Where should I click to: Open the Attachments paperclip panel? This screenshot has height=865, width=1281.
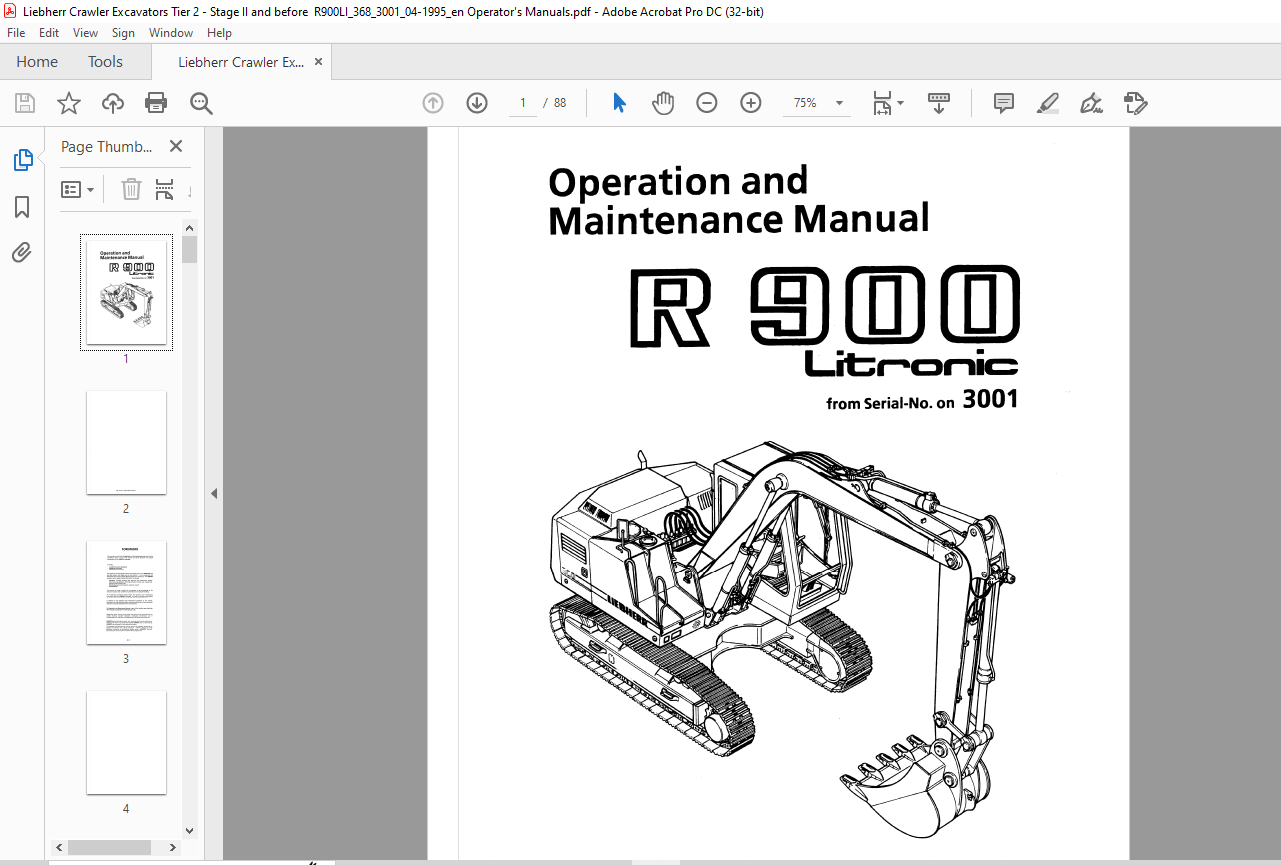(x=22, y=252)
